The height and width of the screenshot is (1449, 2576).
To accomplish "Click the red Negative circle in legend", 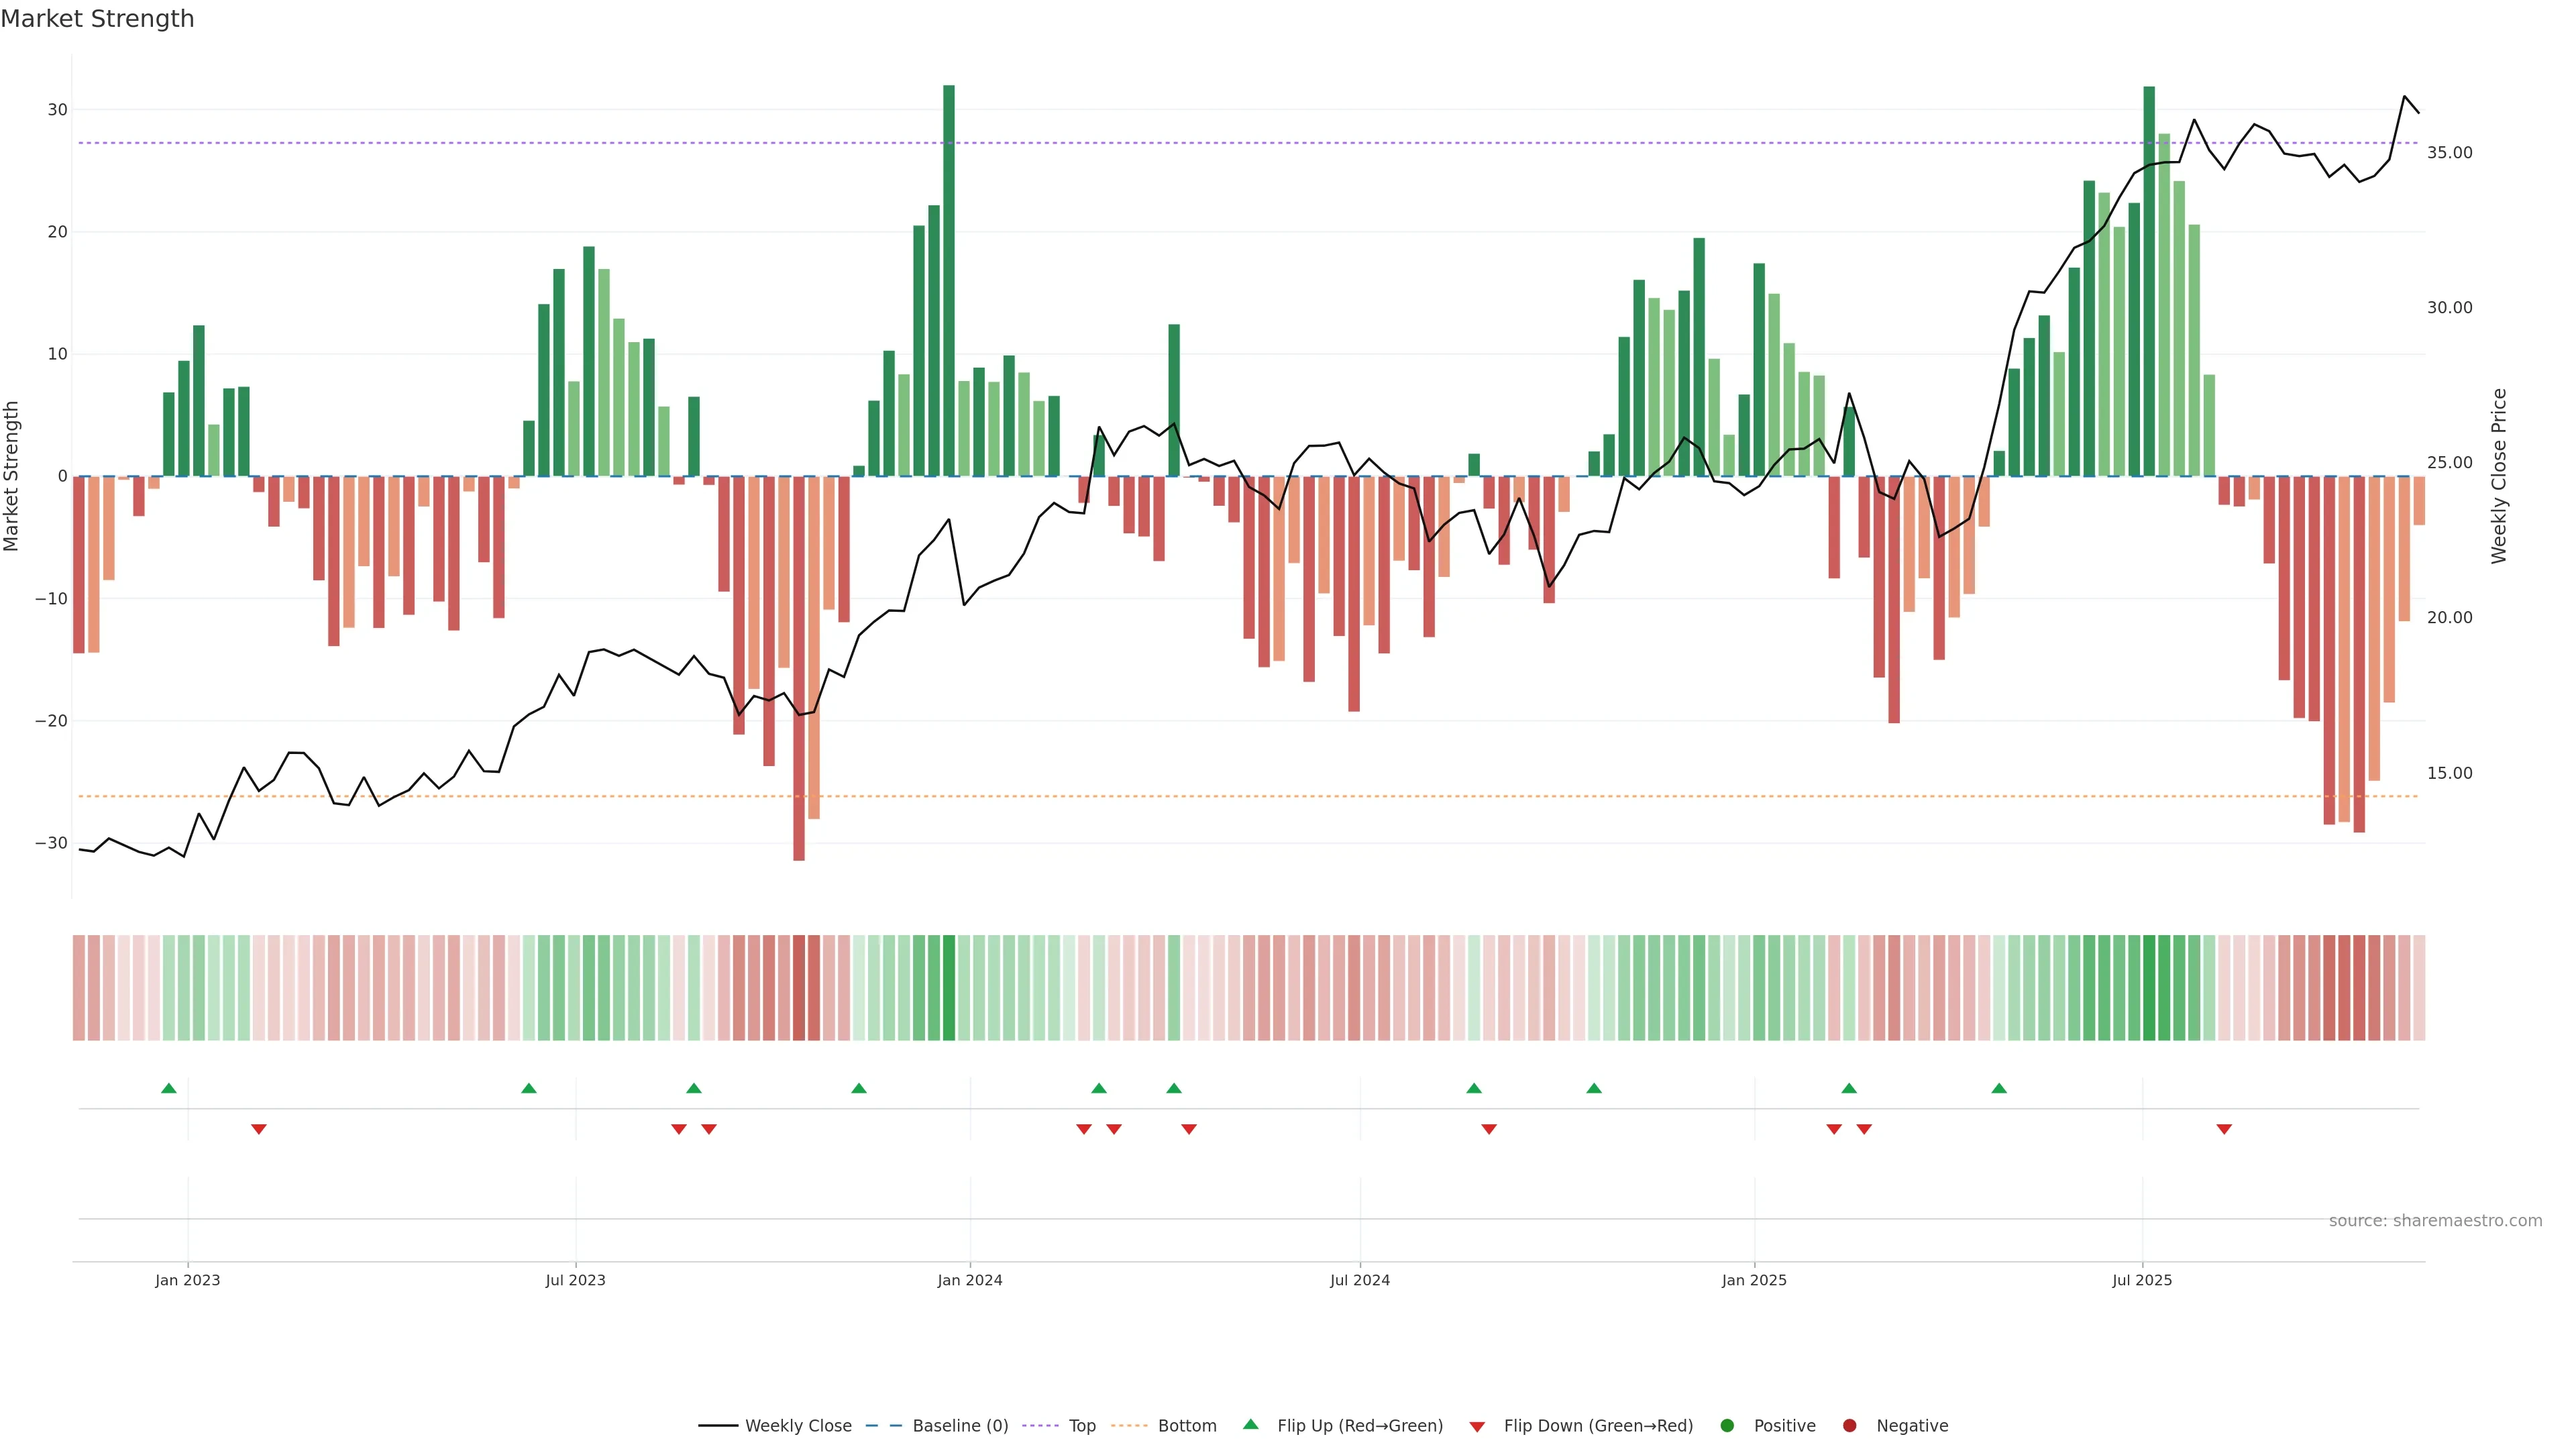I will pos(1849,1426).
